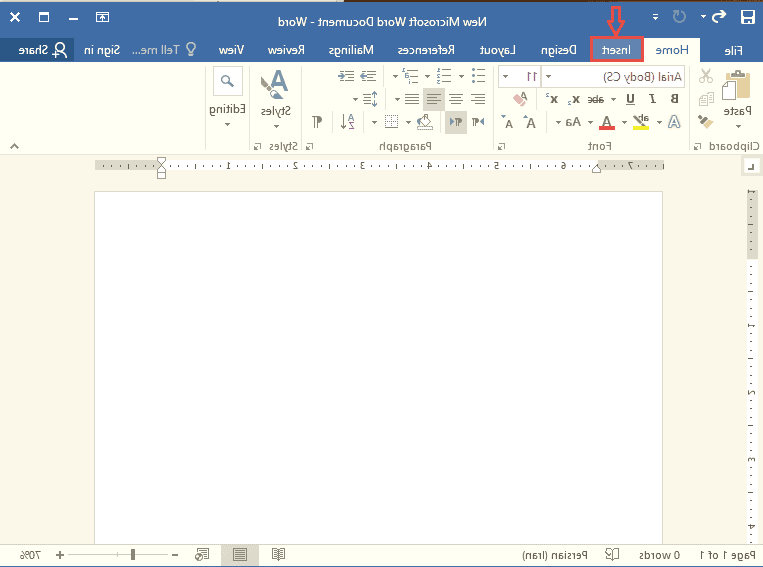Open the font name dropdown arrow
763x567 pixels.
548,77
